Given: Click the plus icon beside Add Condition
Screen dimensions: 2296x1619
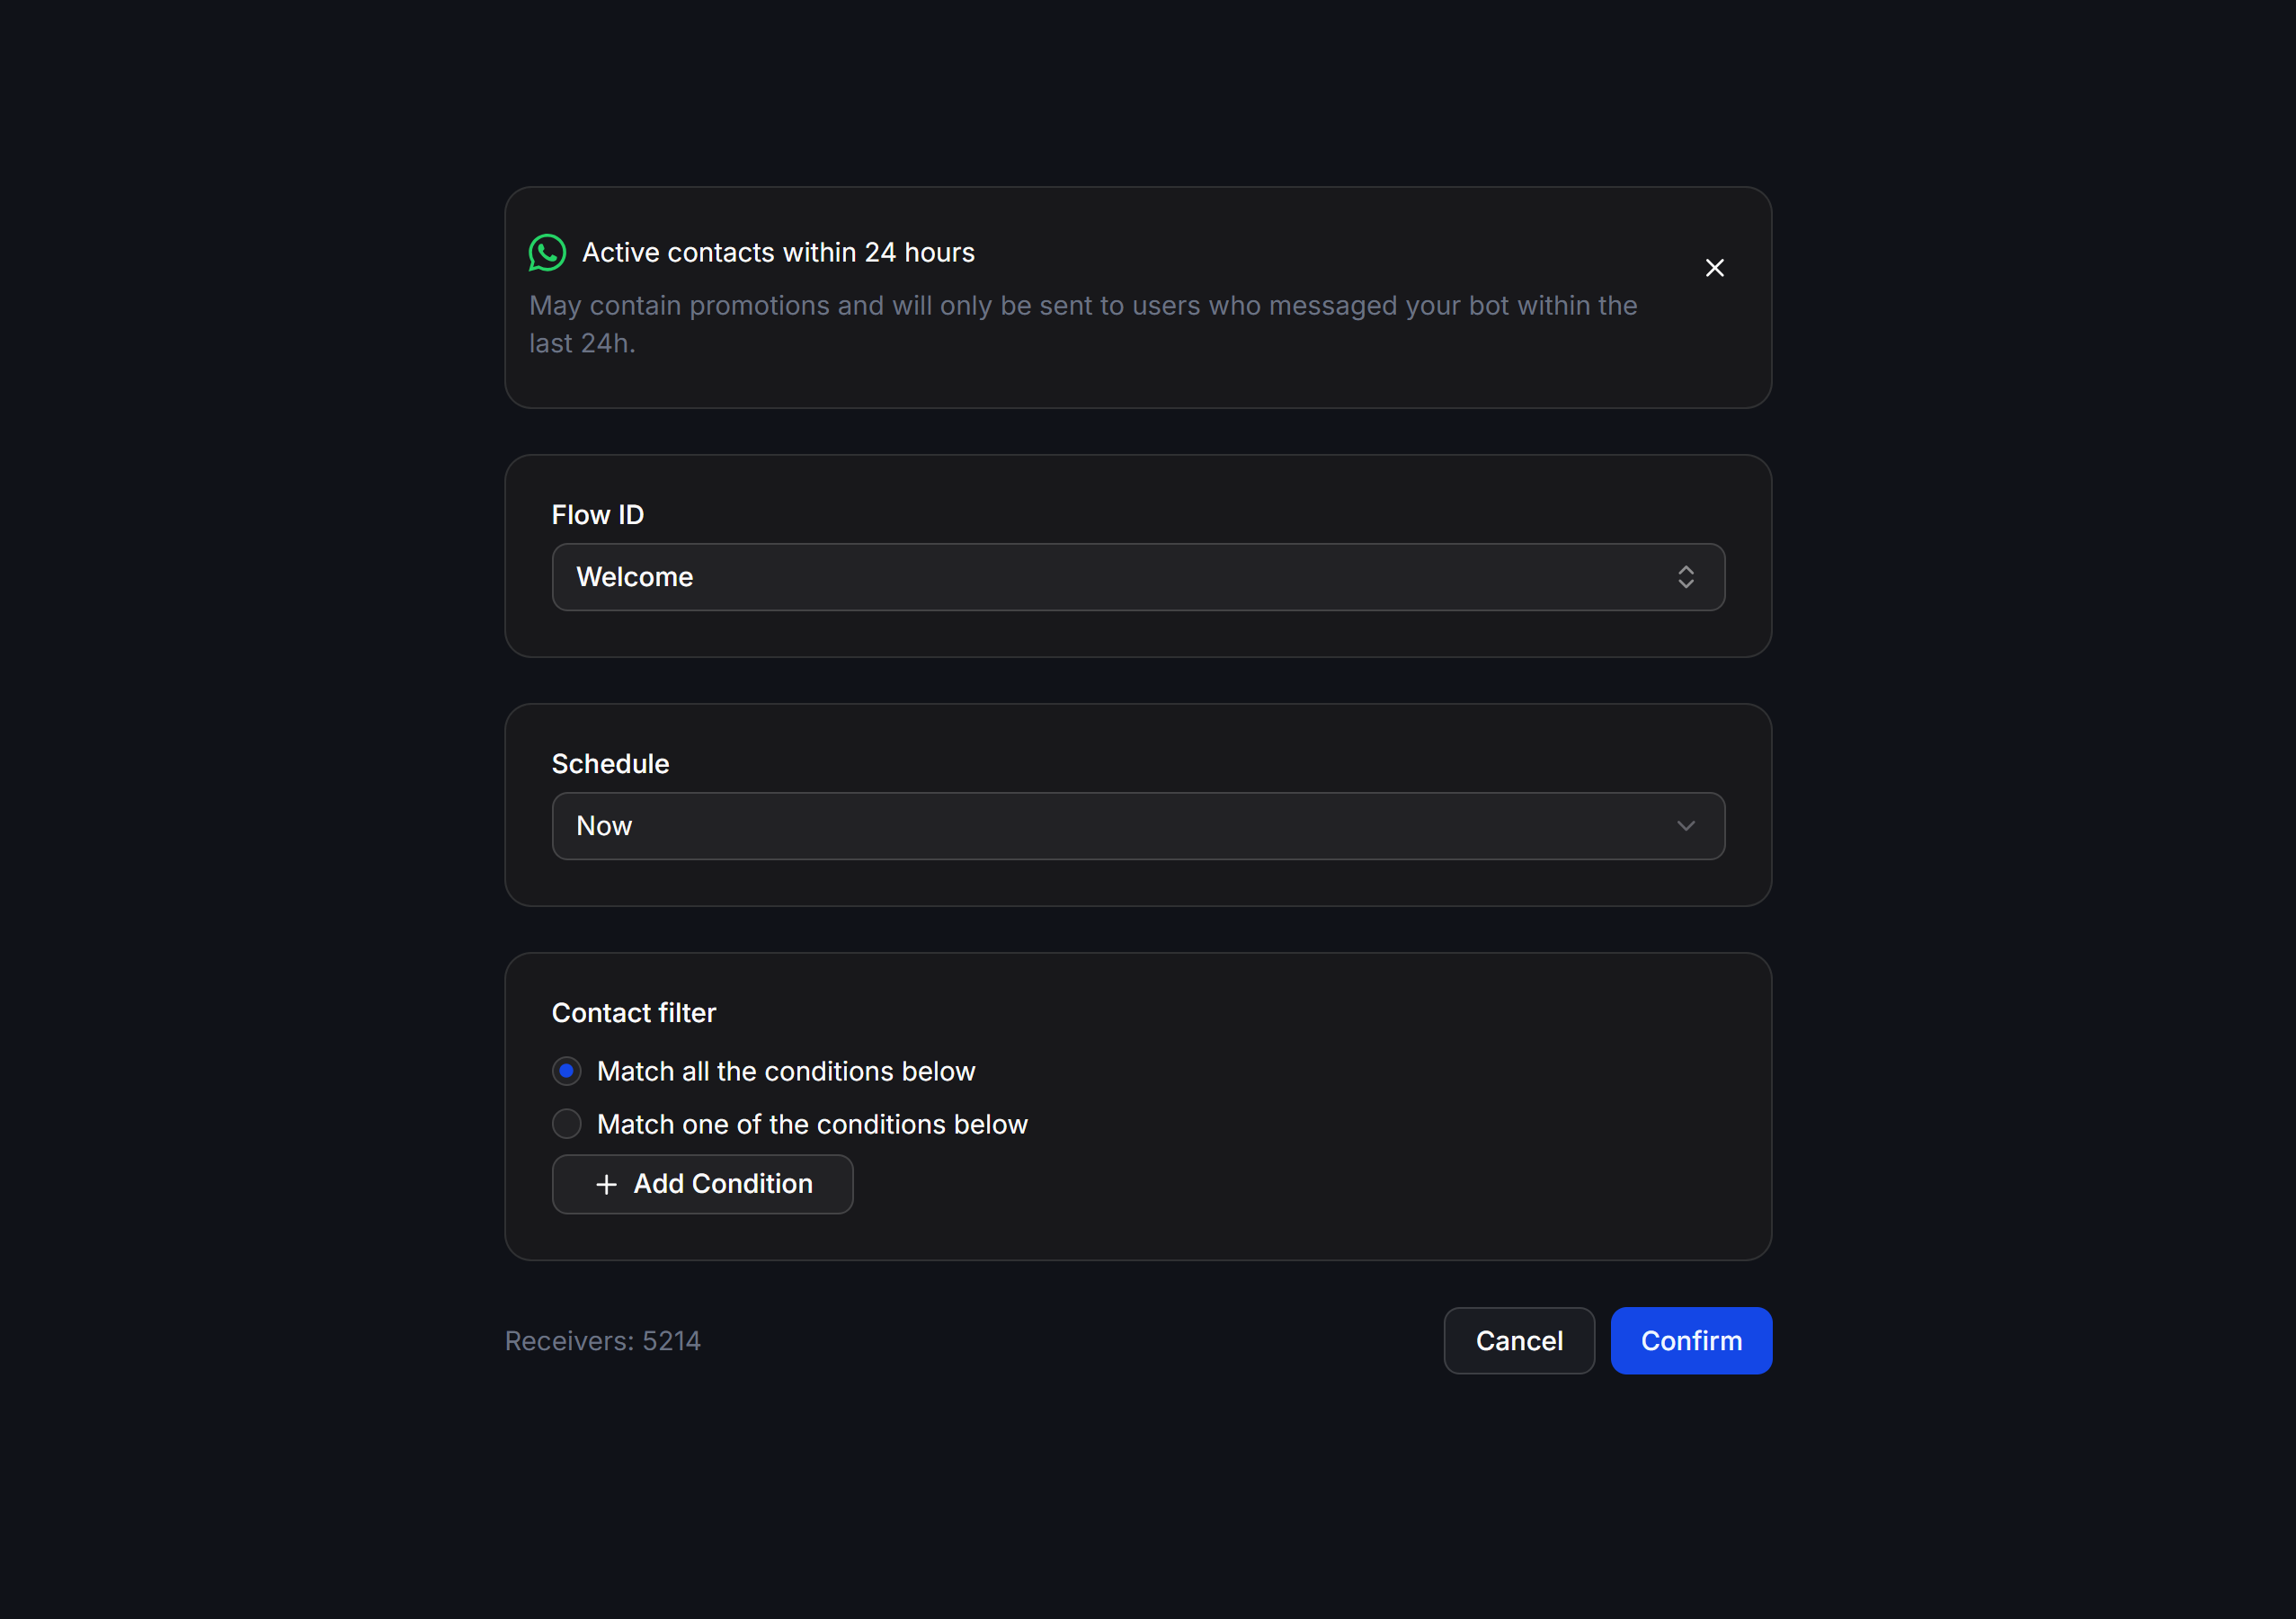Looking at the screenshot, I should 606,1184.
